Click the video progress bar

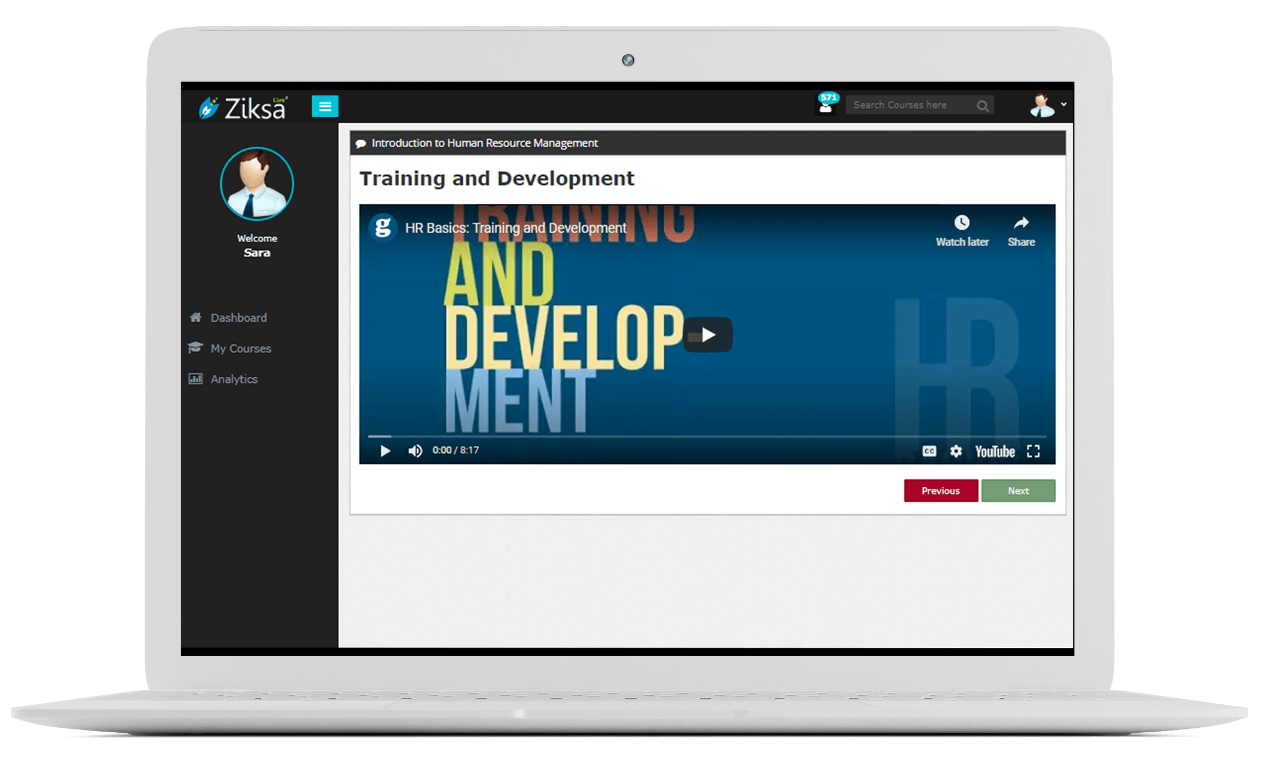click(x=707, y=437)
